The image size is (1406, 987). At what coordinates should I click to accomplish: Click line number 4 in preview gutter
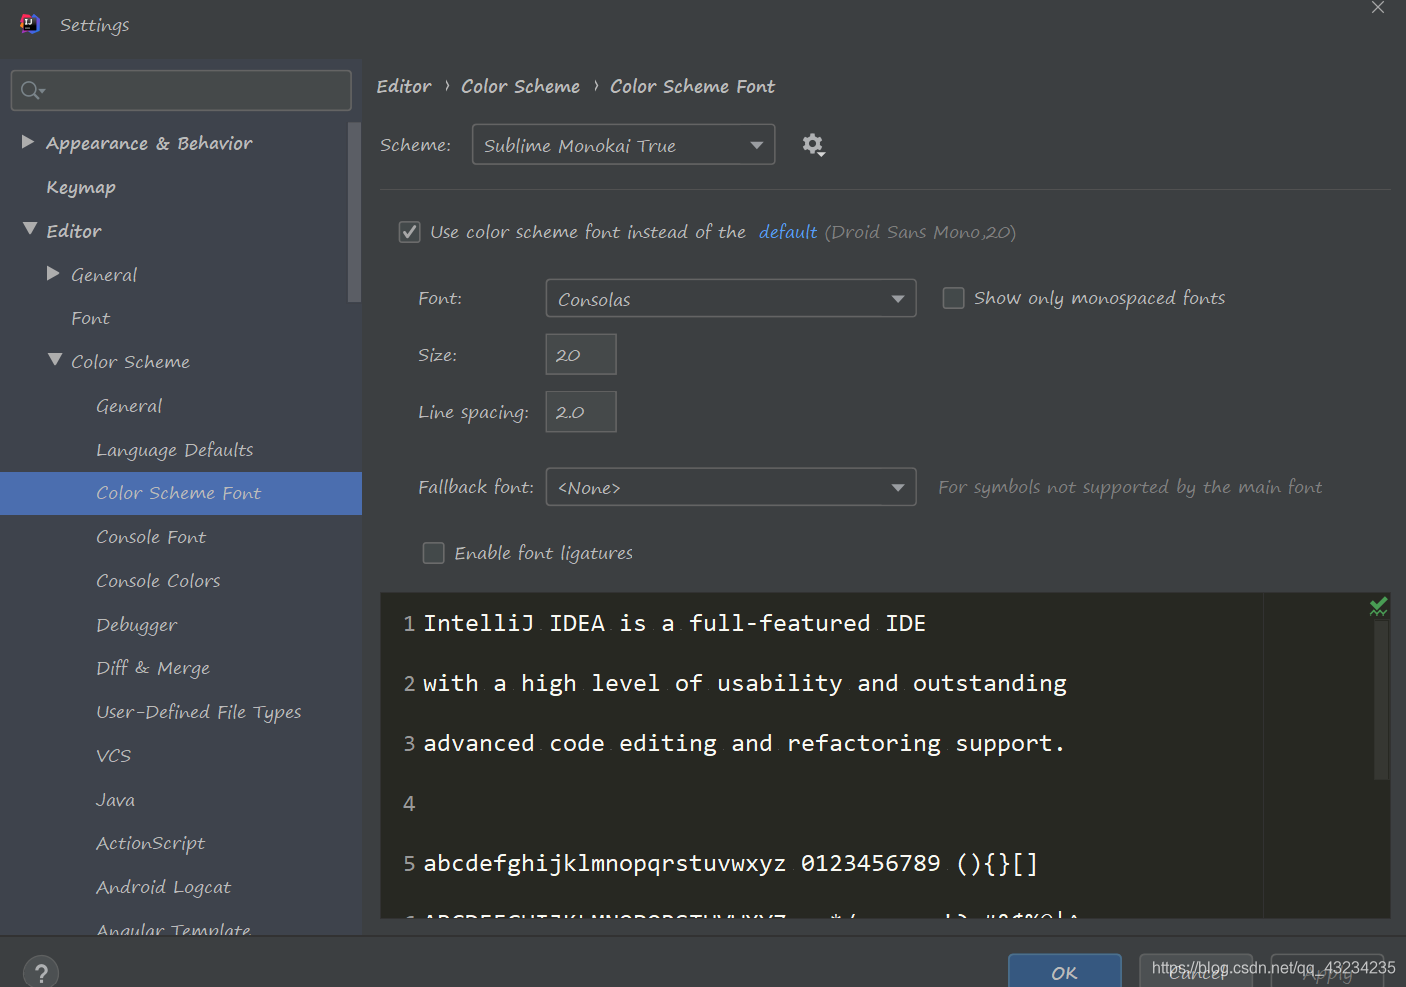[x=409, y=803]
